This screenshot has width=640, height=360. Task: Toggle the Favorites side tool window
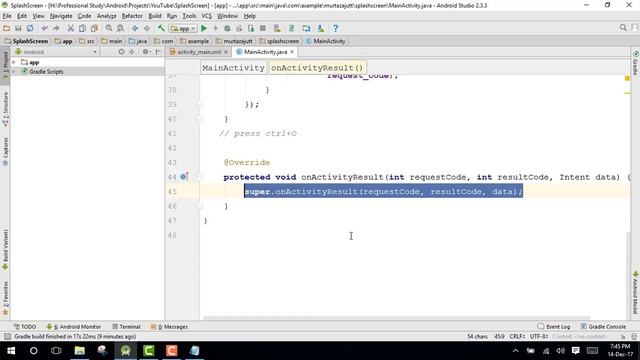click(5, 299)
